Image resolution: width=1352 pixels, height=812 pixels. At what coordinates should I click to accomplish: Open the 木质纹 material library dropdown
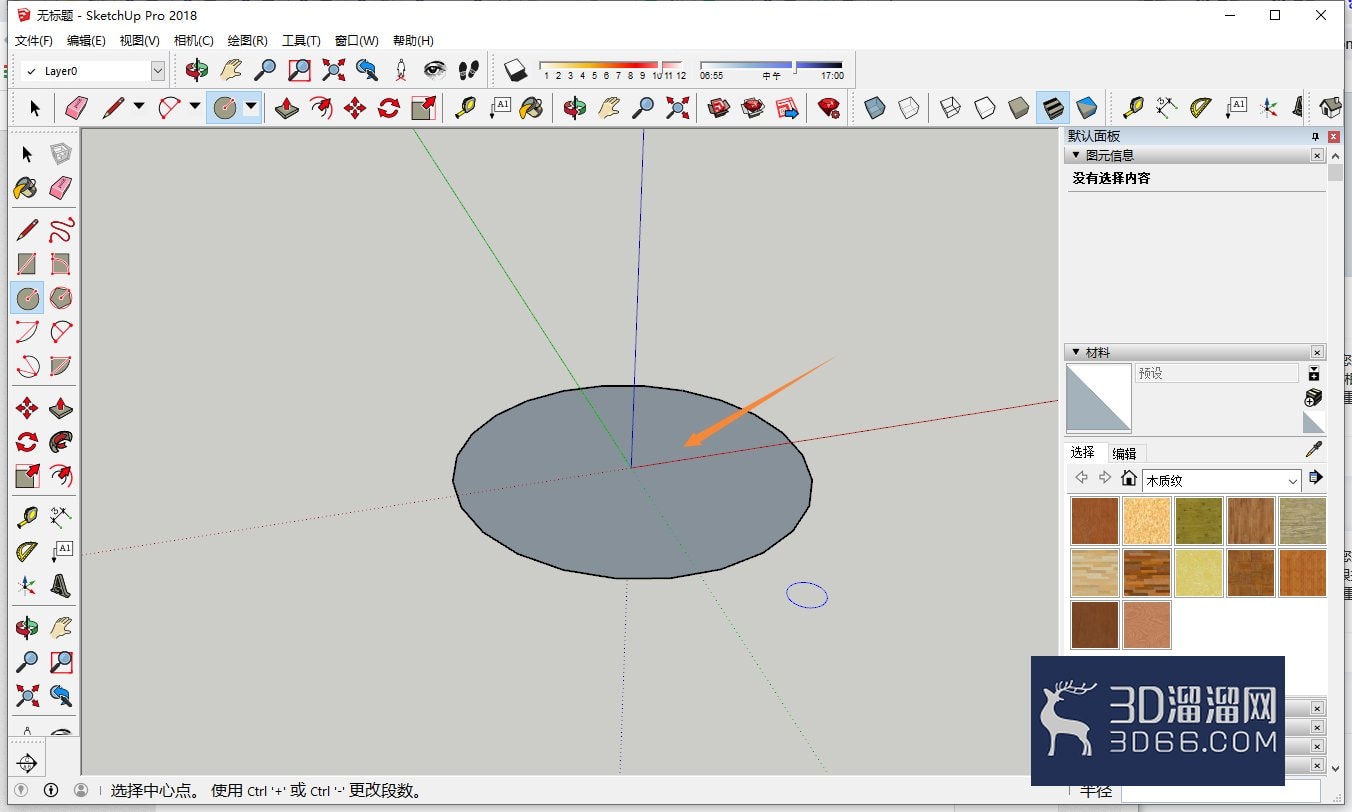[1221, 480]
